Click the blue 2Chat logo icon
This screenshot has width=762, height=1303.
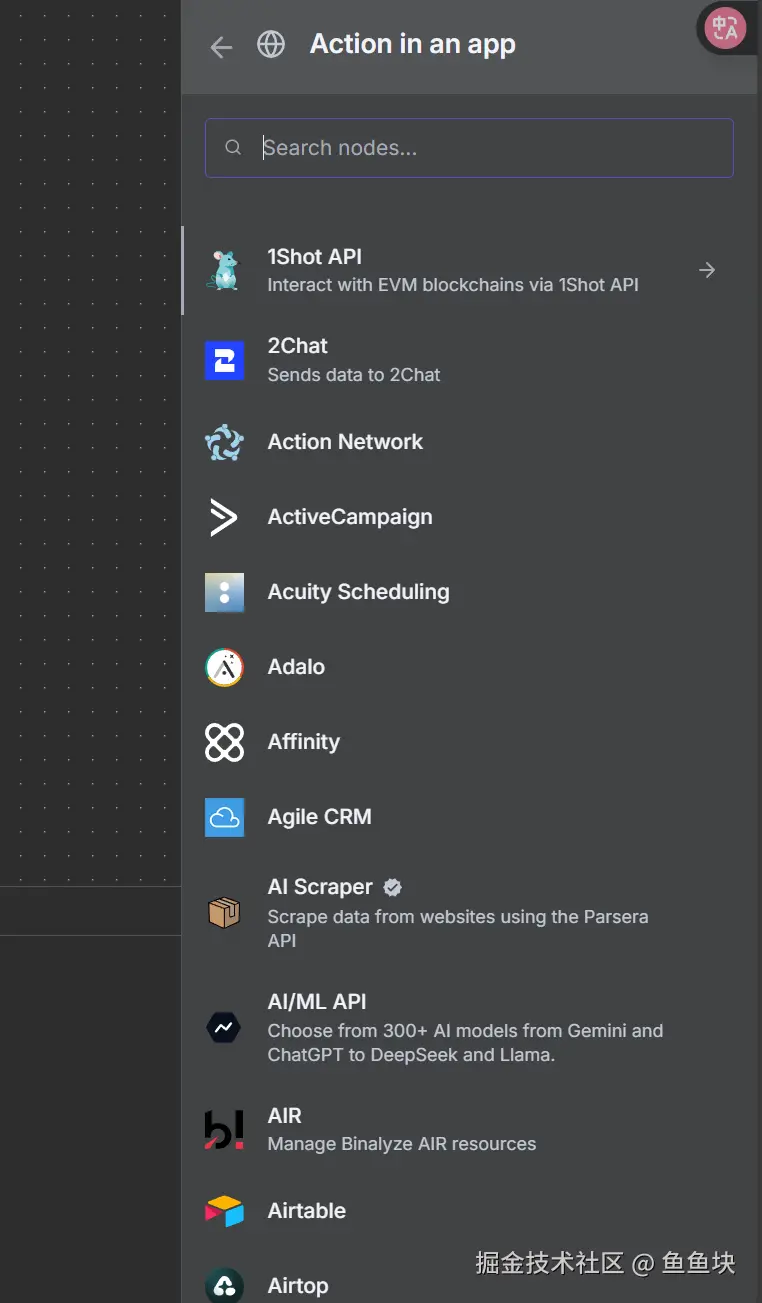[224, 360]
